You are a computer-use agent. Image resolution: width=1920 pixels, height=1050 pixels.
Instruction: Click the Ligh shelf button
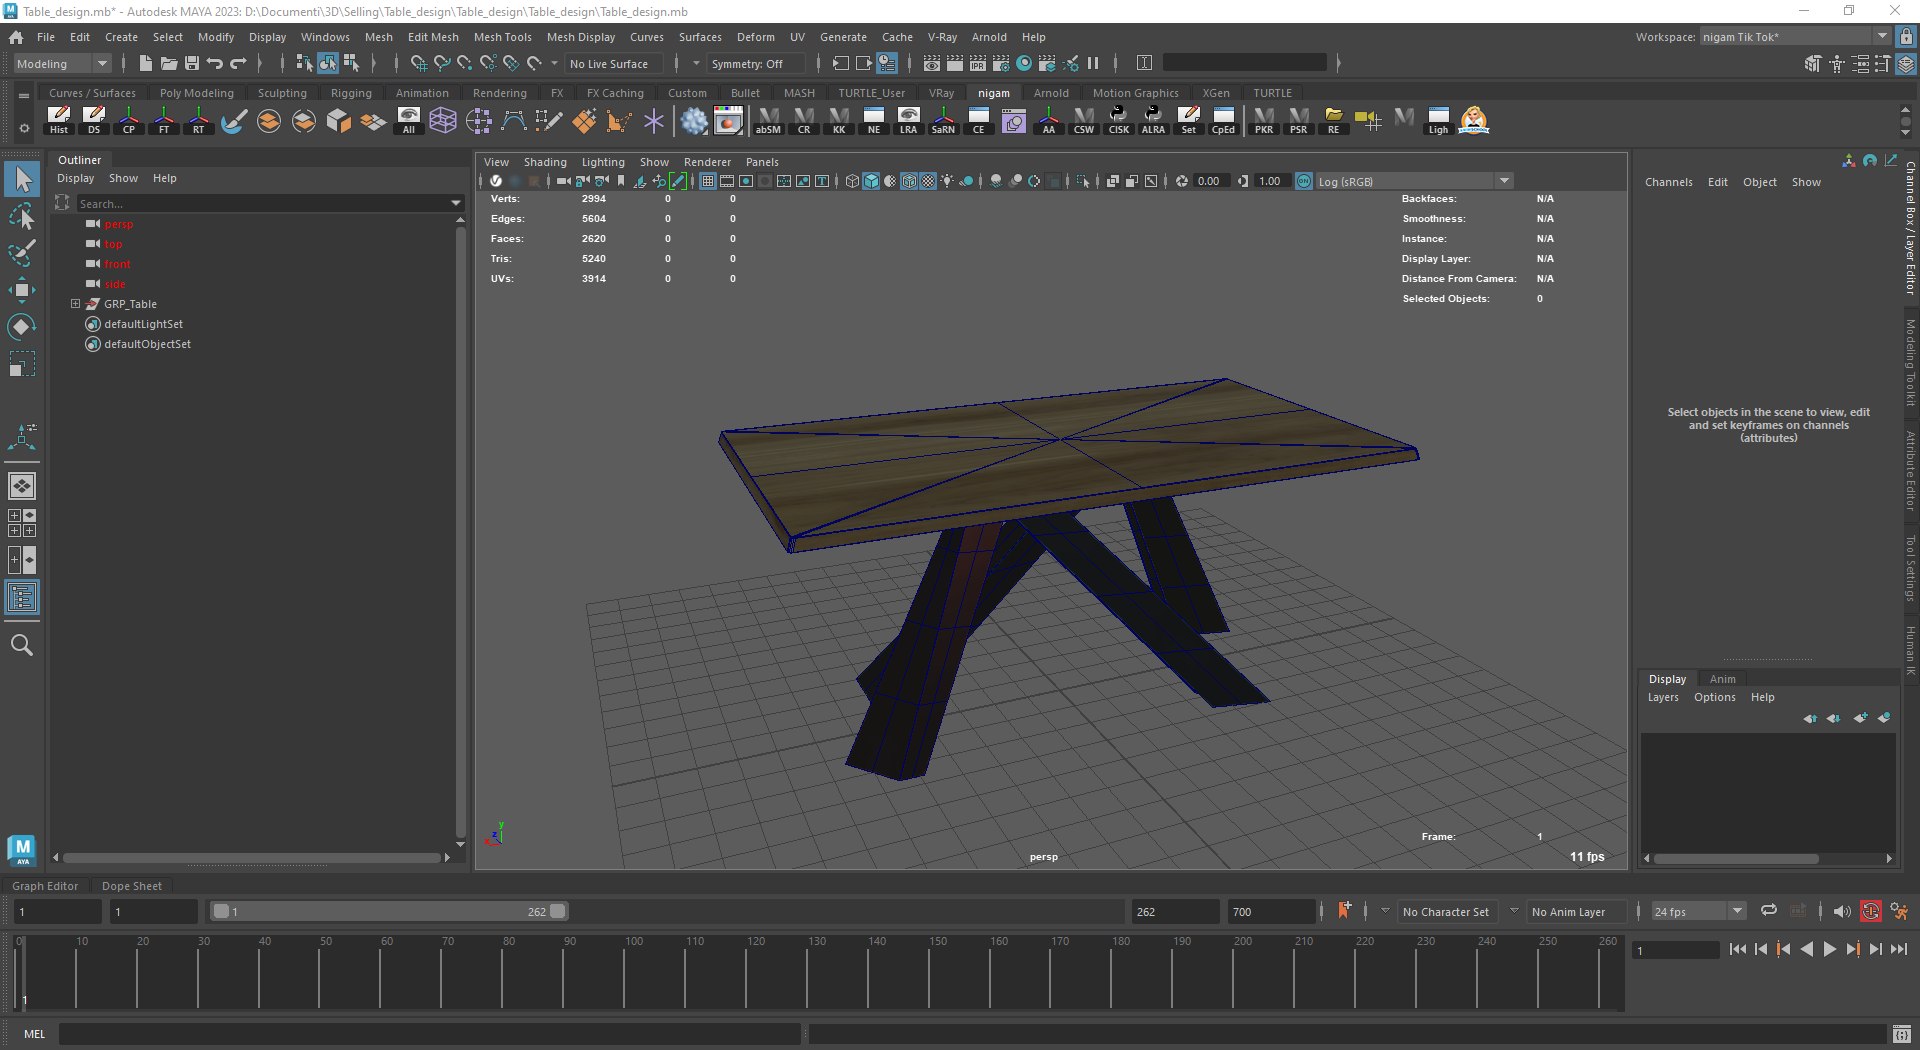click(1438, 120)
